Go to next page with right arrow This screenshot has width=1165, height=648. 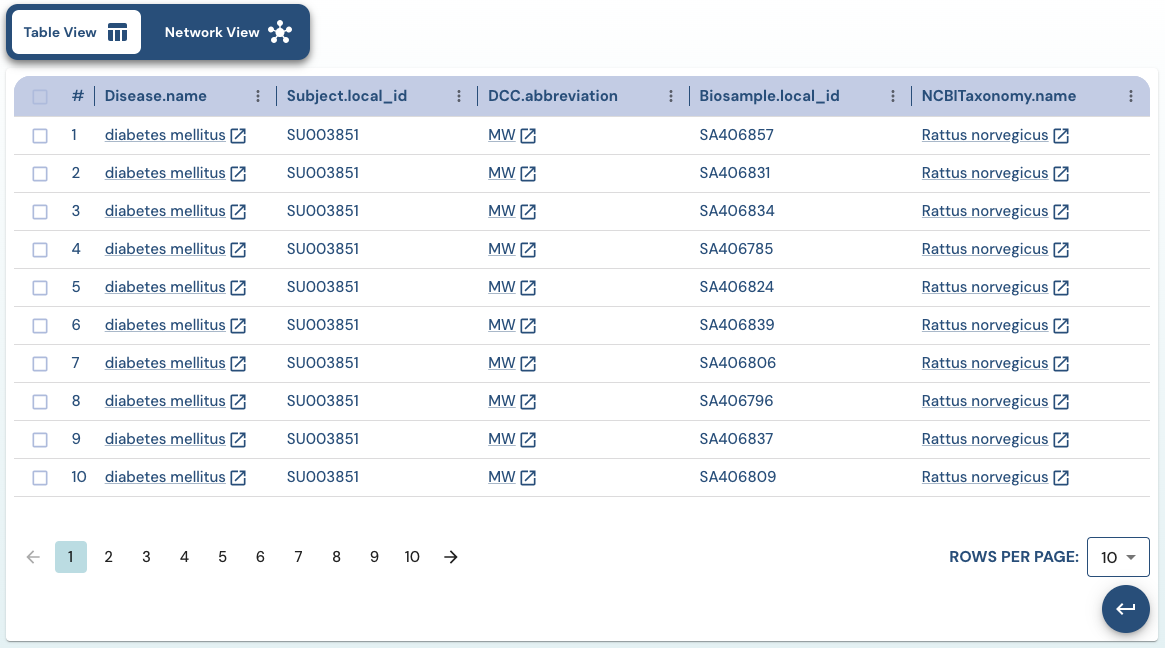click(x=451, y=557)
